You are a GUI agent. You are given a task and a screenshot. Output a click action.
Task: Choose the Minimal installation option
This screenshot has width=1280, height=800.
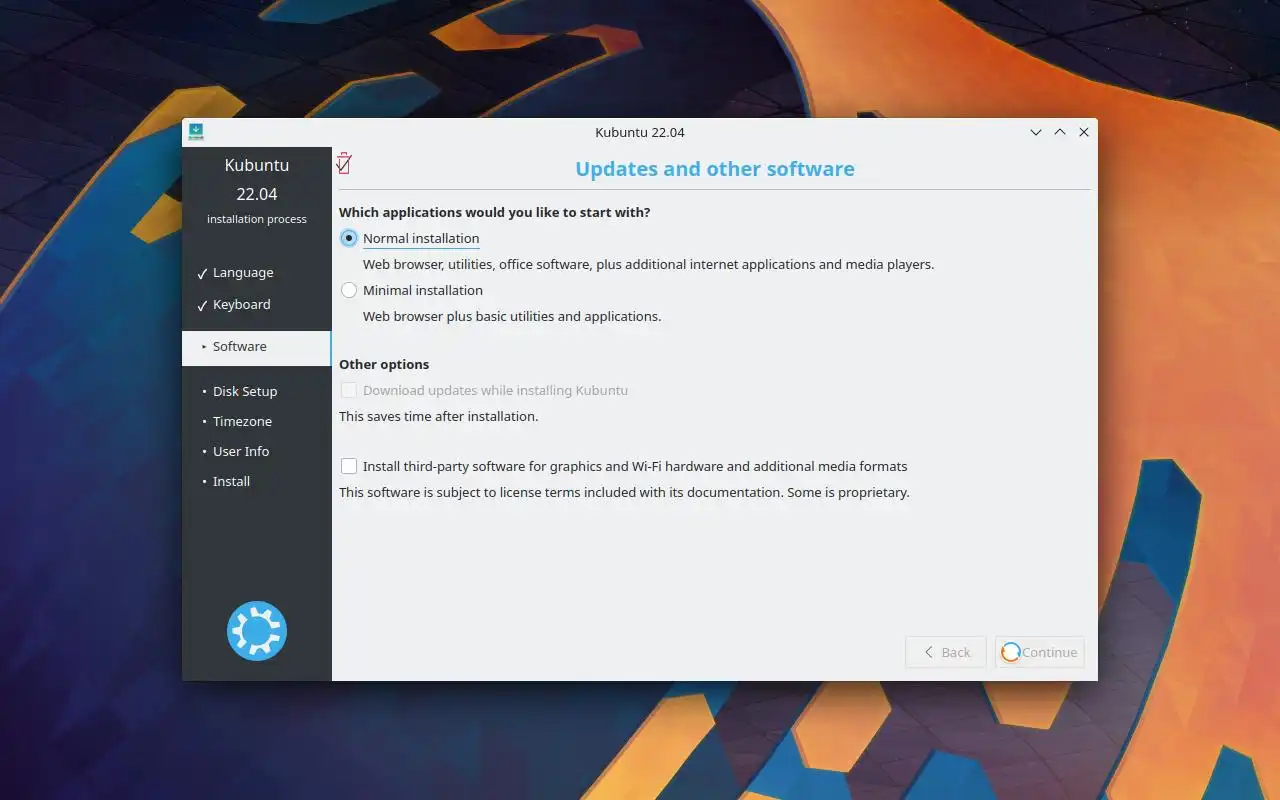pos(349,290)
